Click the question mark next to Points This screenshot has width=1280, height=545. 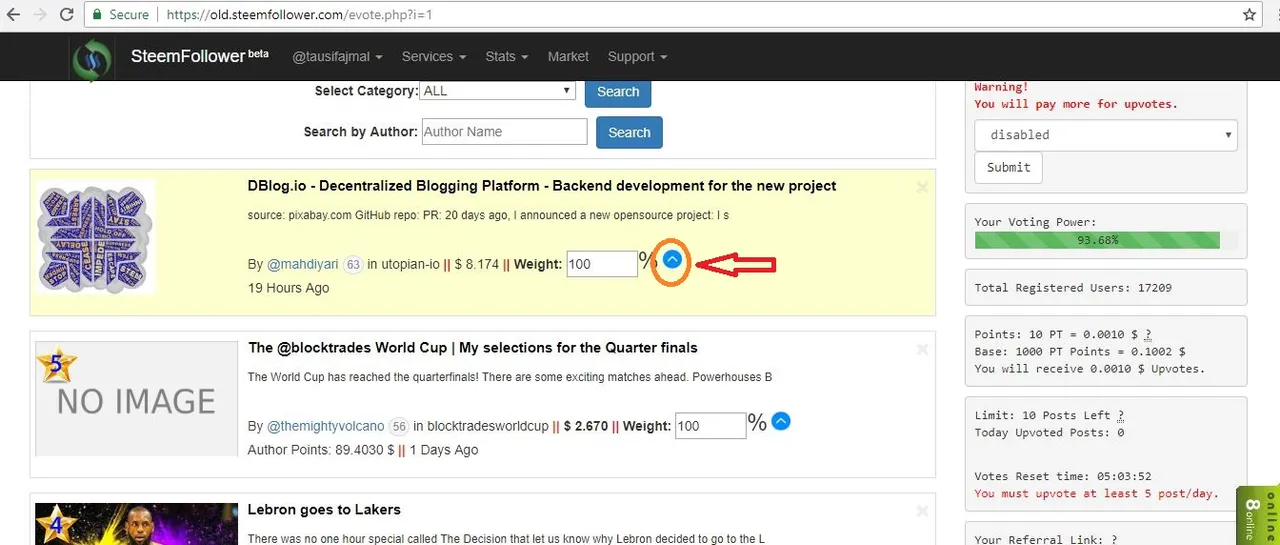[1148, 334]
